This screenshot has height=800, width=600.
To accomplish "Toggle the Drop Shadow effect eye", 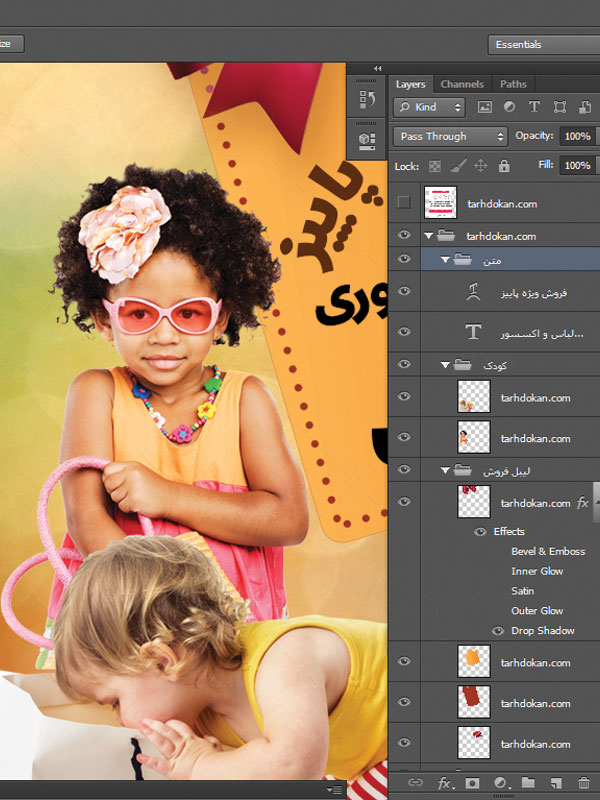I will coord(497,631).
